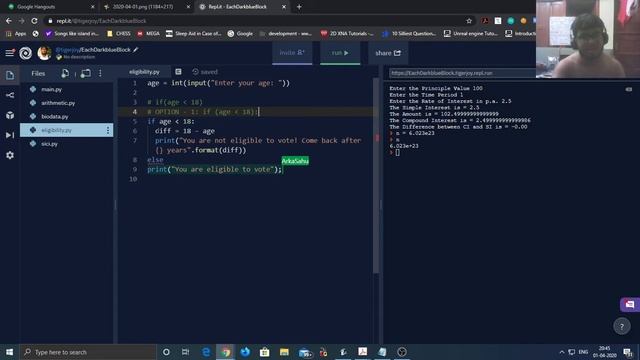Open the CHESS bookmark folder
This screenshot has height=360, width=640.
pyautogui.click(x=118, y=33)
